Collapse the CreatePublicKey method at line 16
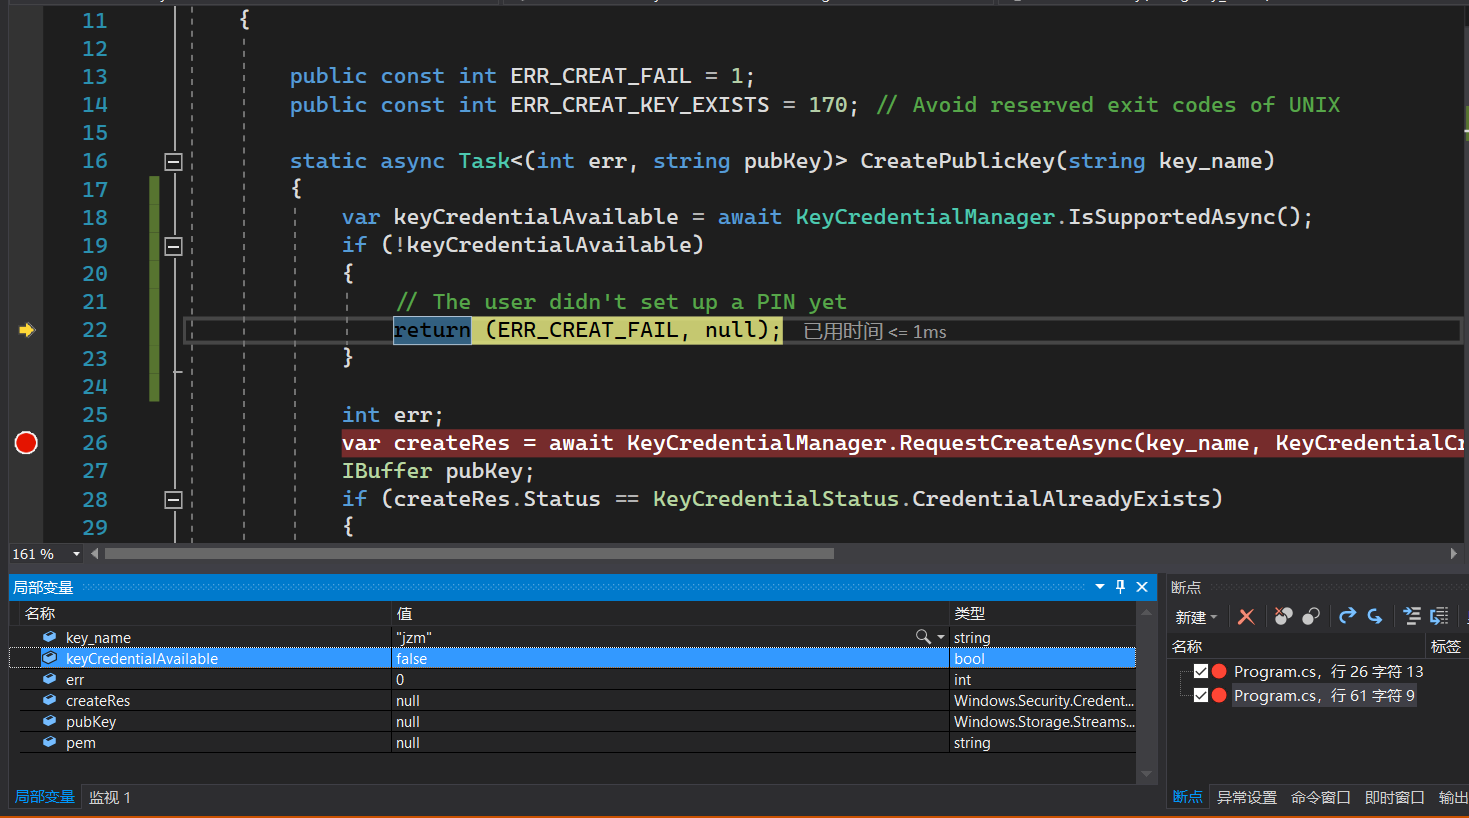The image size is (1469, 818). (173, 161)
